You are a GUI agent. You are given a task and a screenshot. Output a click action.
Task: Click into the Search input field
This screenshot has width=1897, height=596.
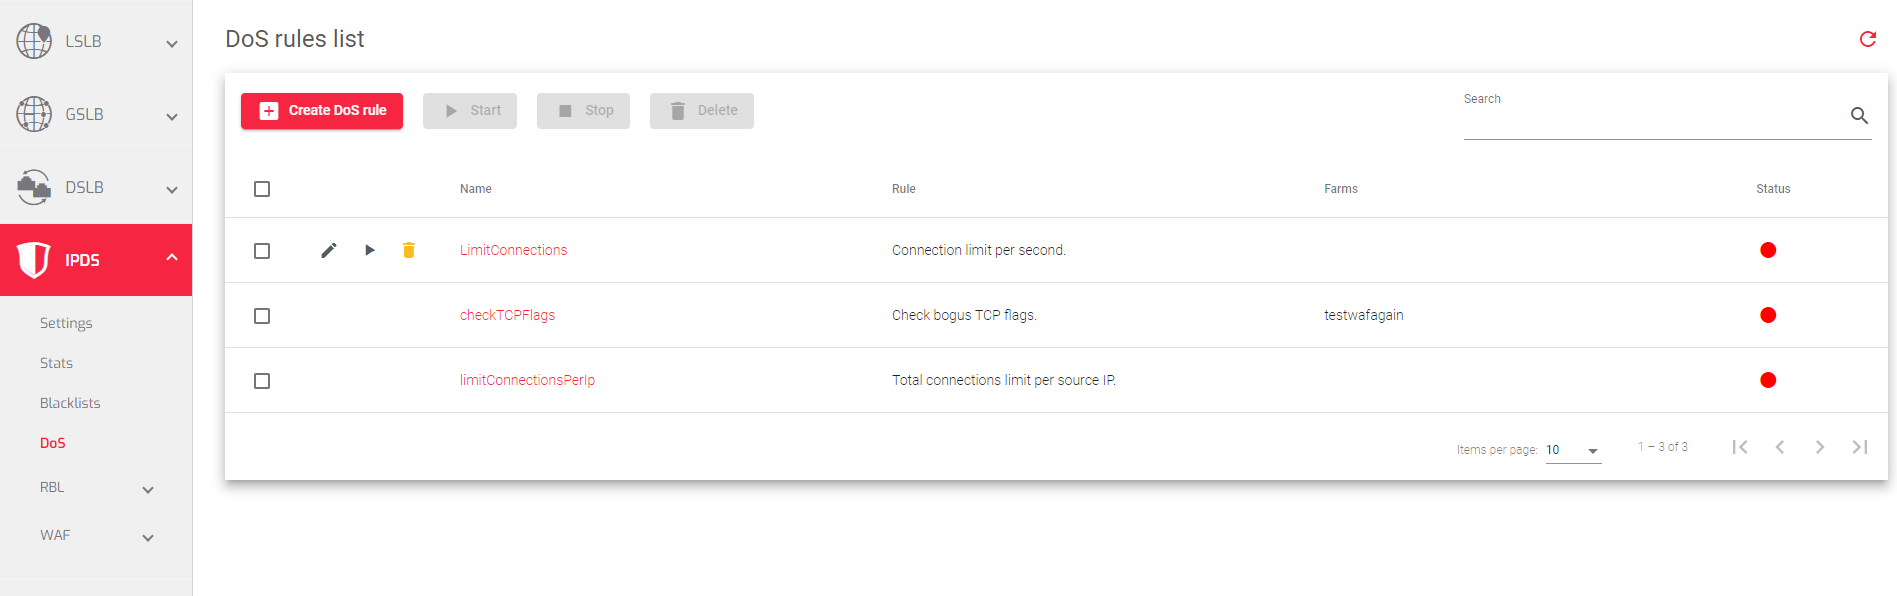[1650, 120]
